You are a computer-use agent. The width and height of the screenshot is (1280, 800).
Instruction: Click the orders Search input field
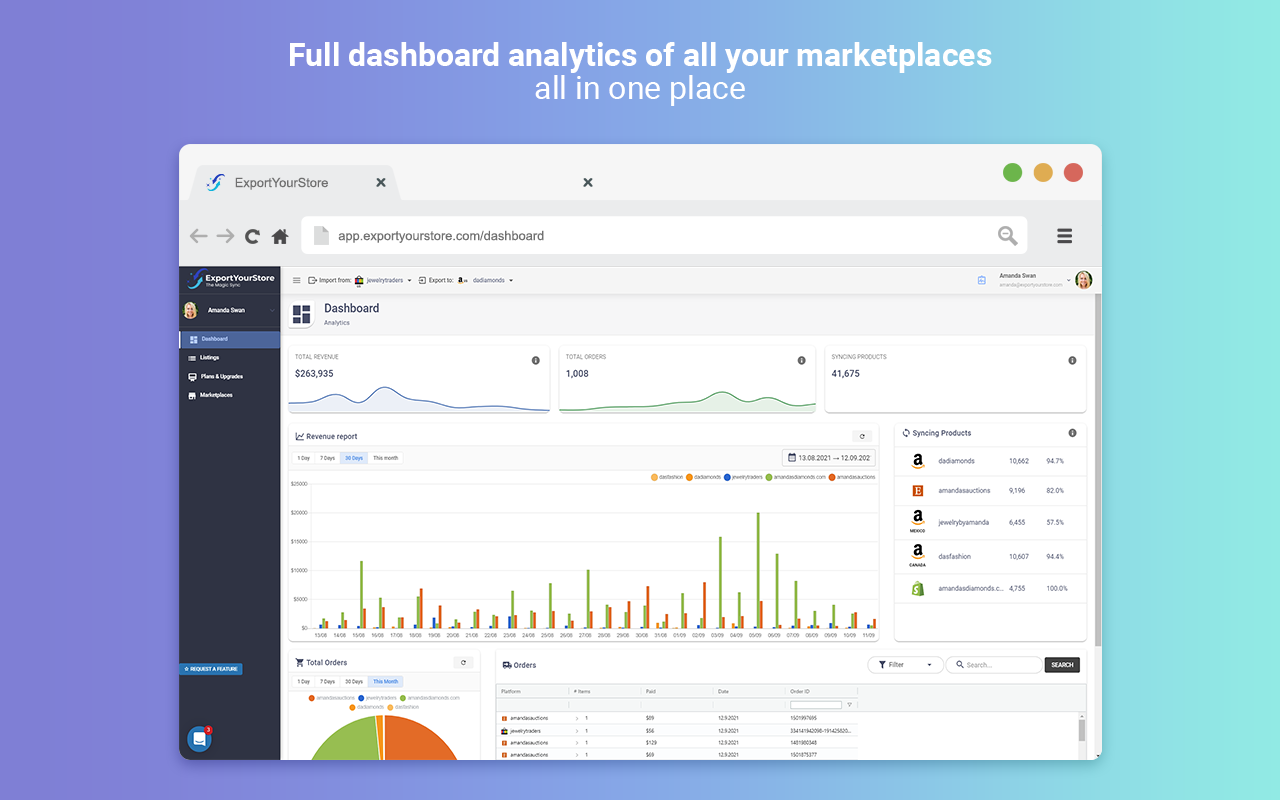(994, 665)
